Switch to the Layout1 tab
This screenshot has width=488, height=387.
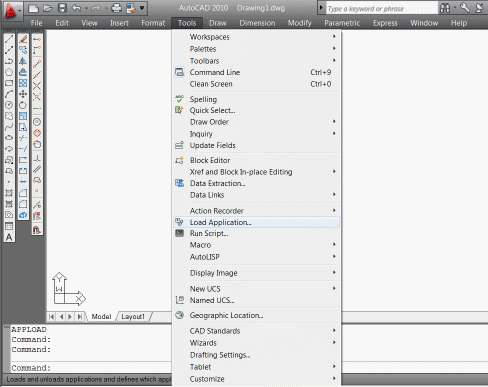point(133,316)
